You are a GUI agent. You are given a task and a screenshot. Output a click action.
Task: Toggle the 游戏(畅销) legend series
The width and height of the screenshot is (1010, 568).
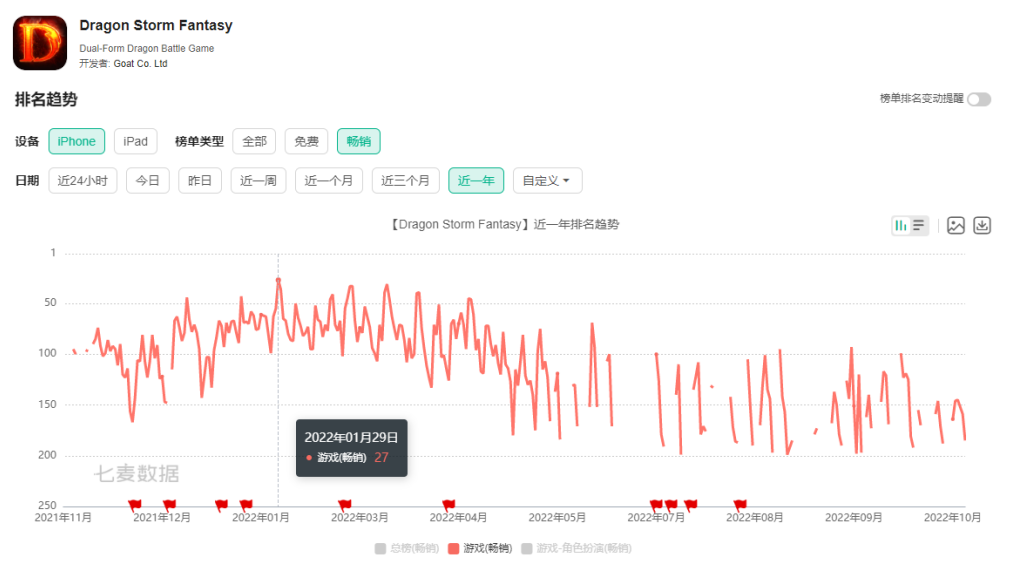[480, 548]
